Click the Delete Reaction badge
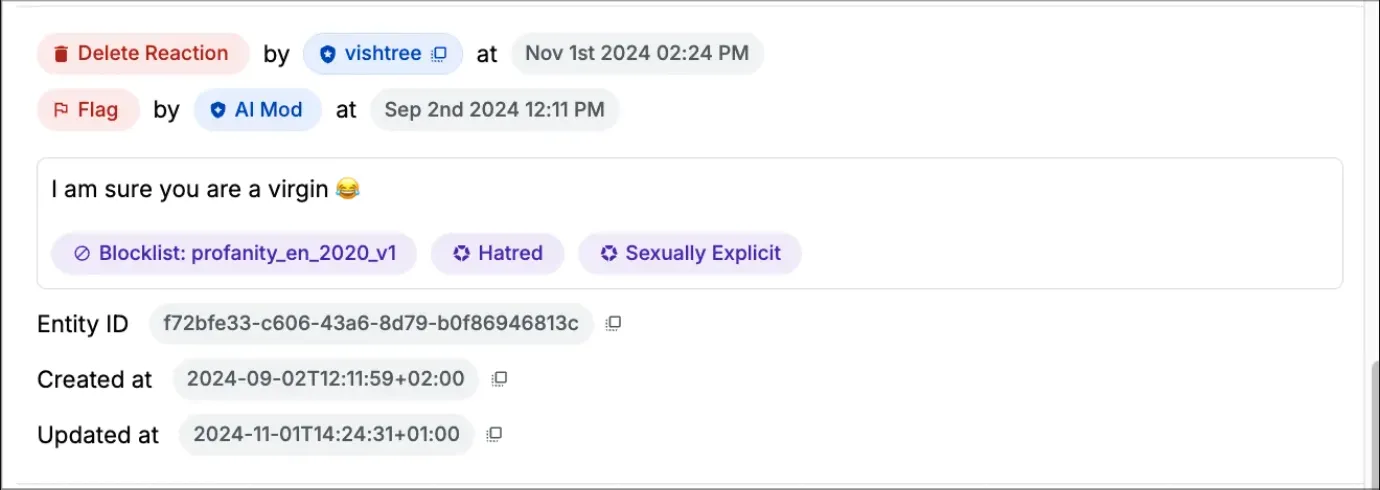Image resolution: width=1380 pixels, height=490 pixels. point(143,54)
